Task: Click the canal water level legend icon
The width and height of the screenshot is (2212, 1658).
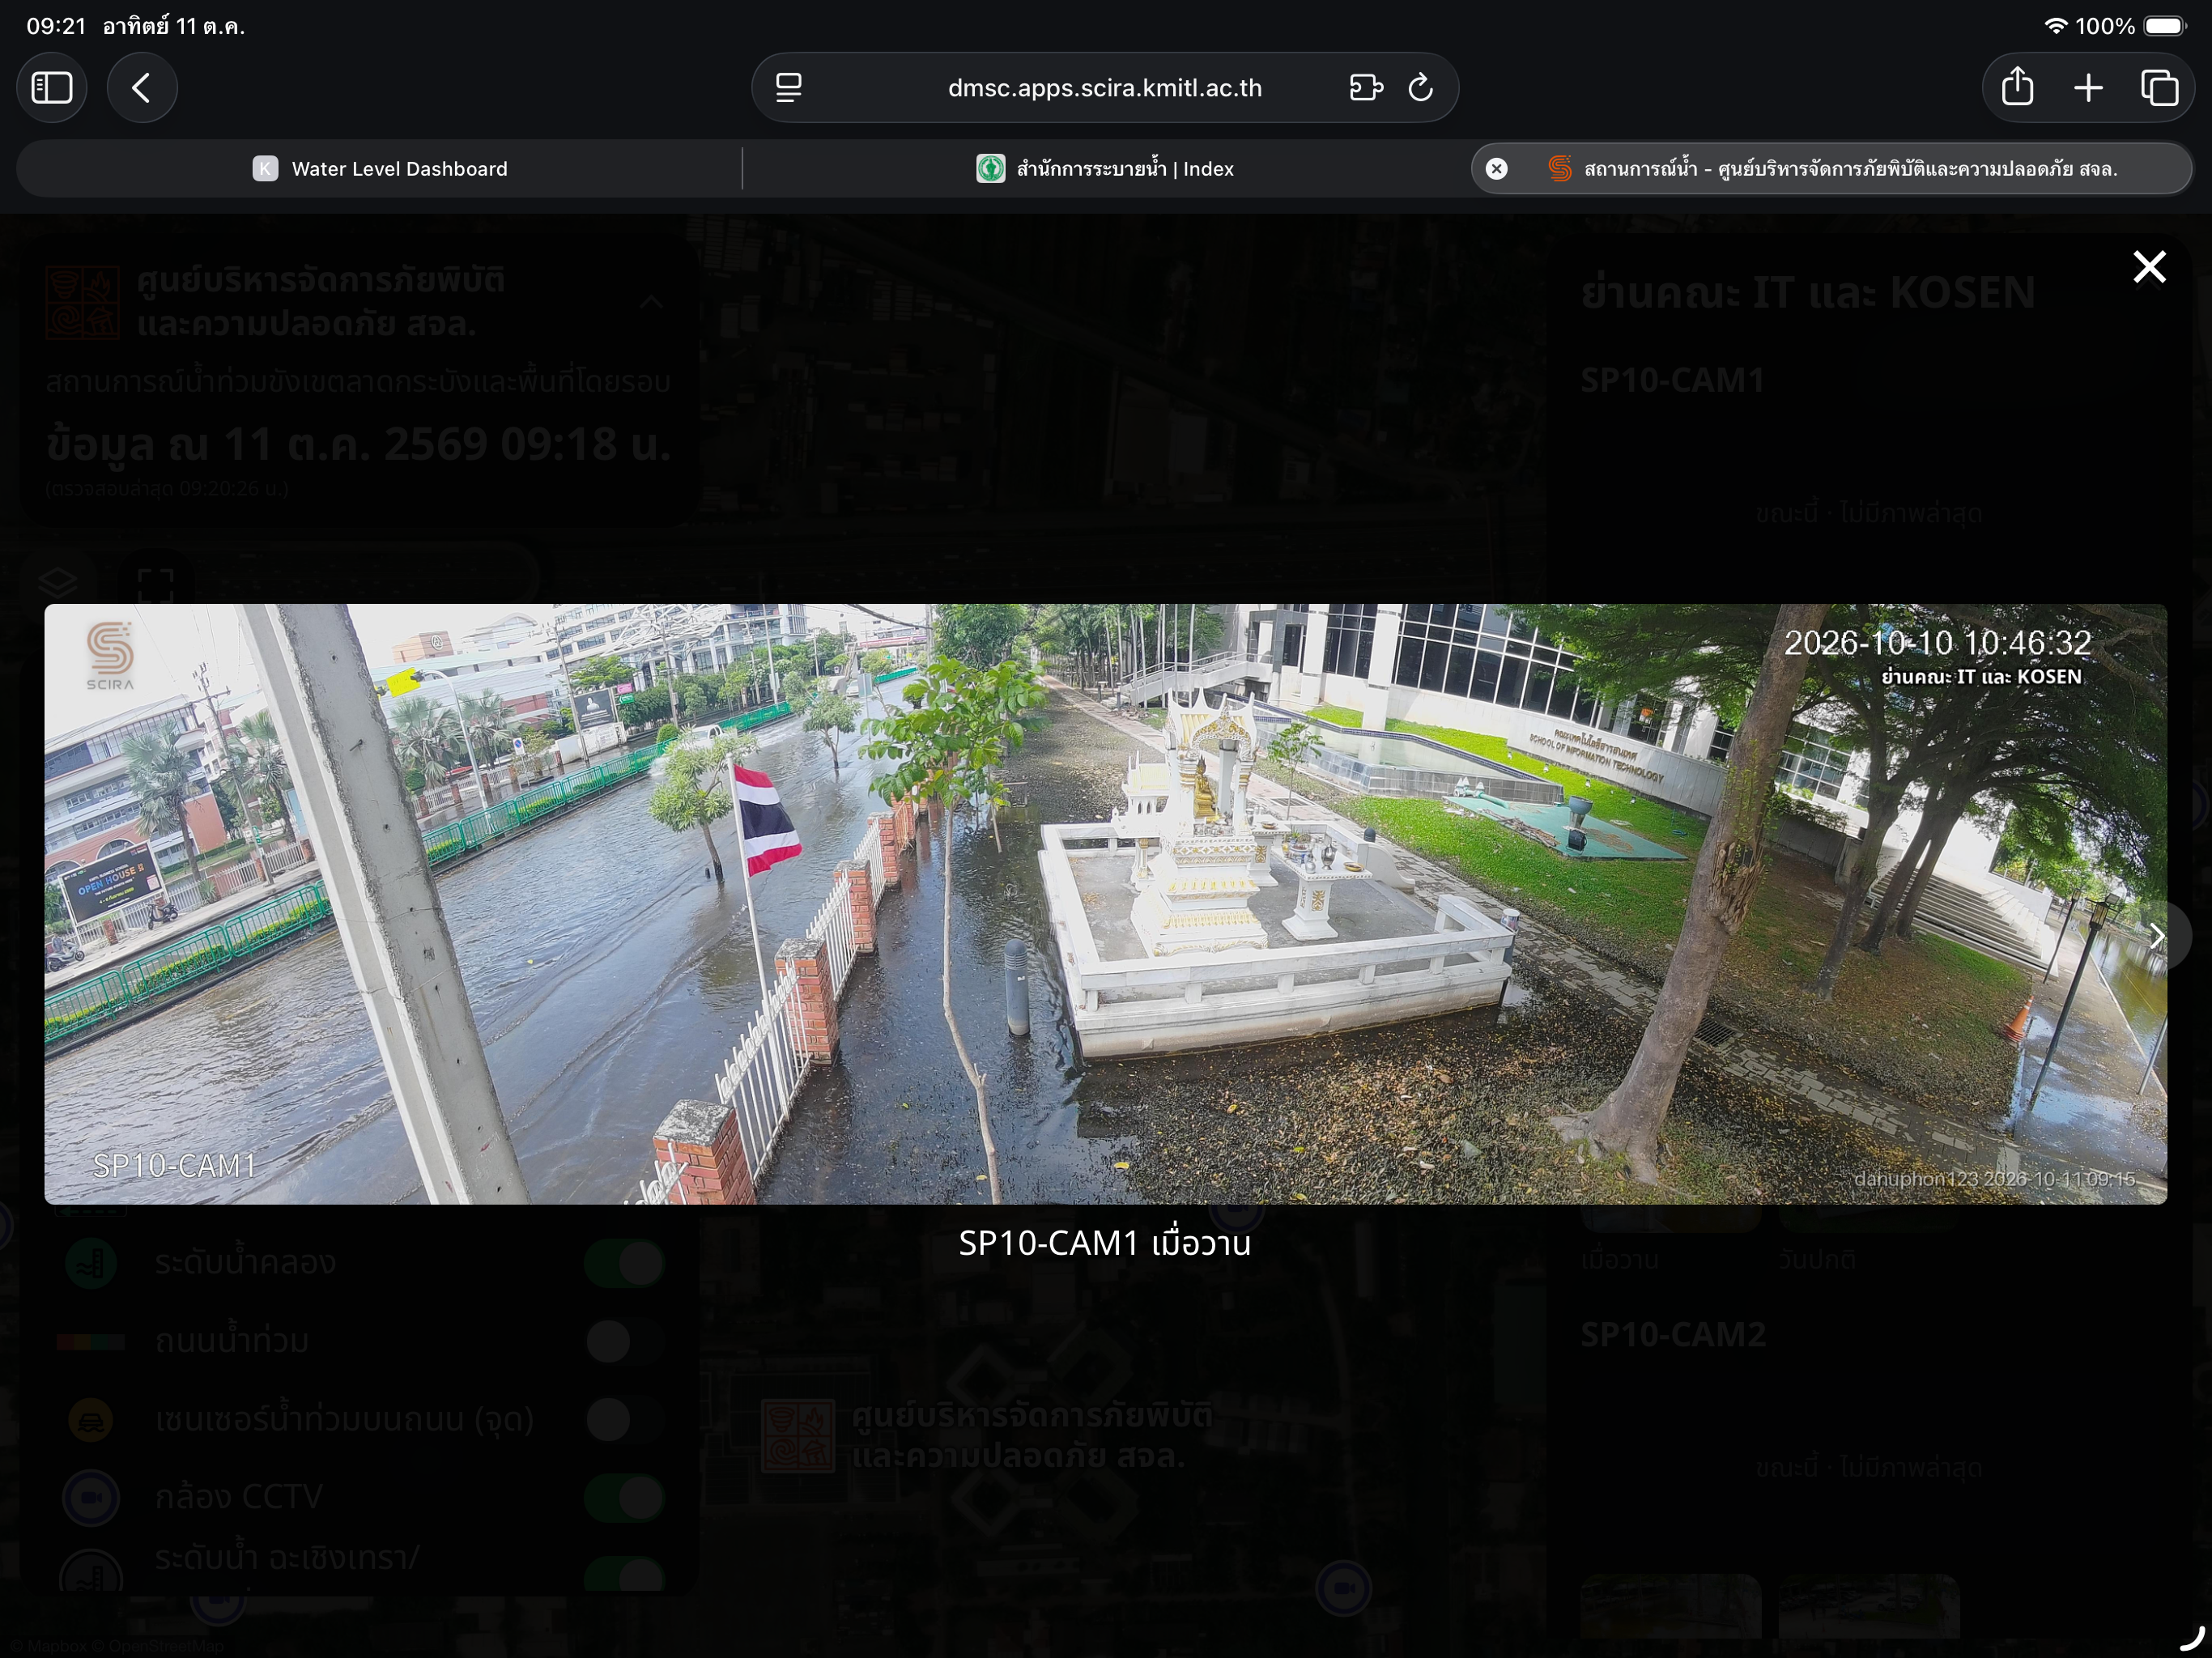Action: coord(91,1263)
